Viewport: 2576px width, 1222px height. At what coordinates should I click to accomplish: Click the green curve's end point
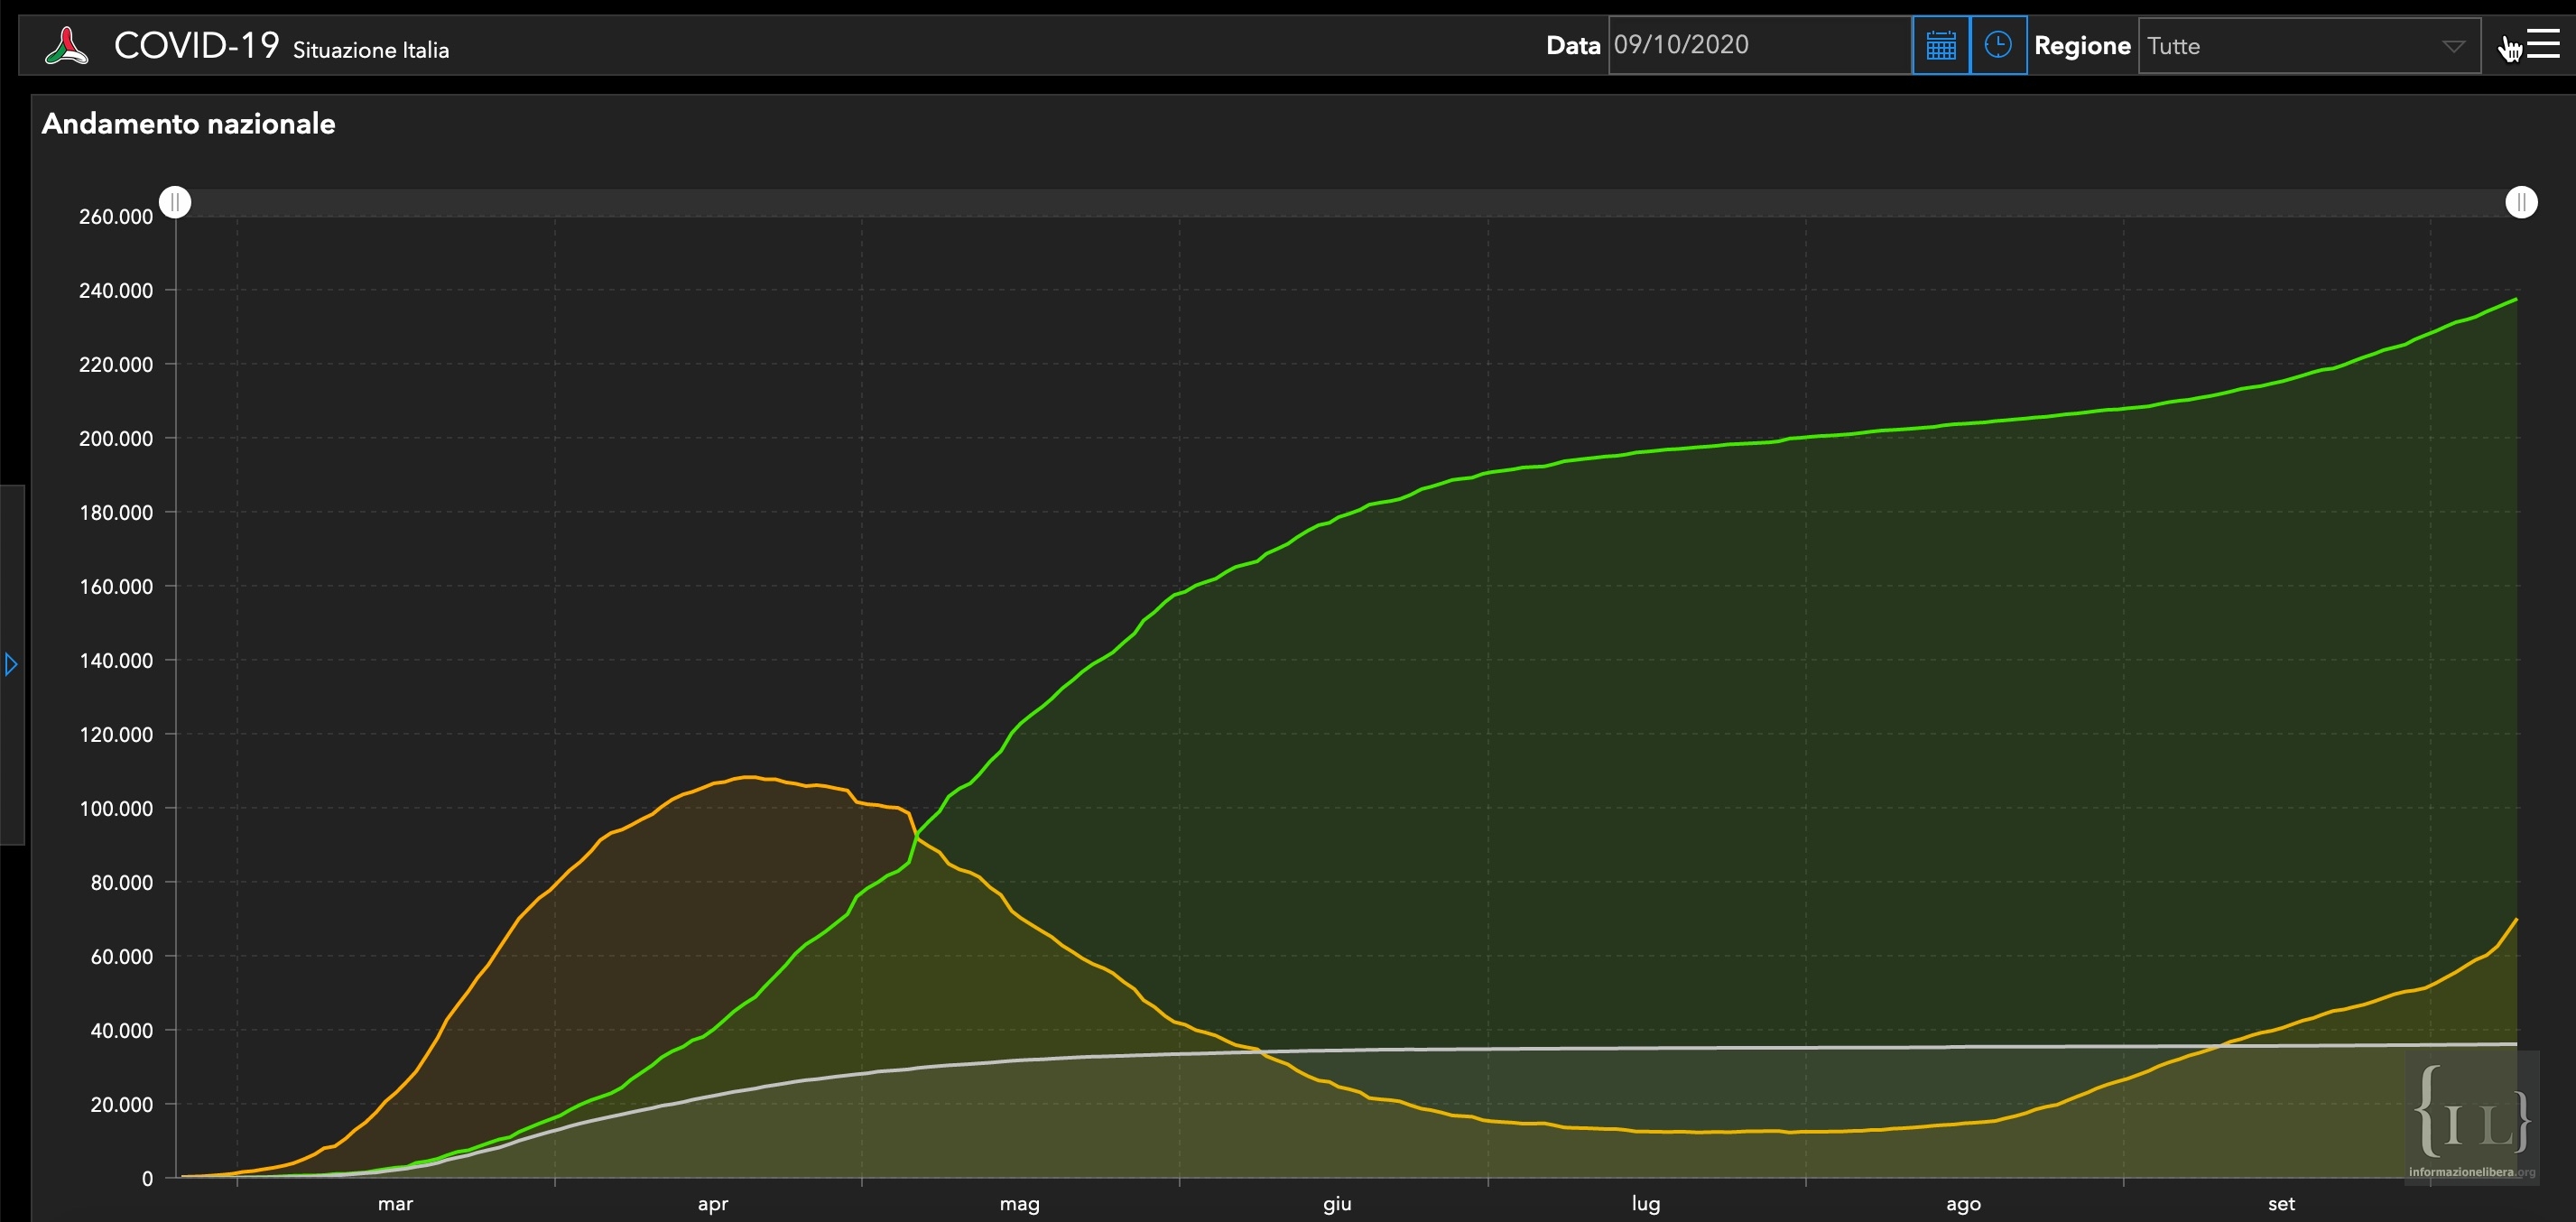(2515, 299)
